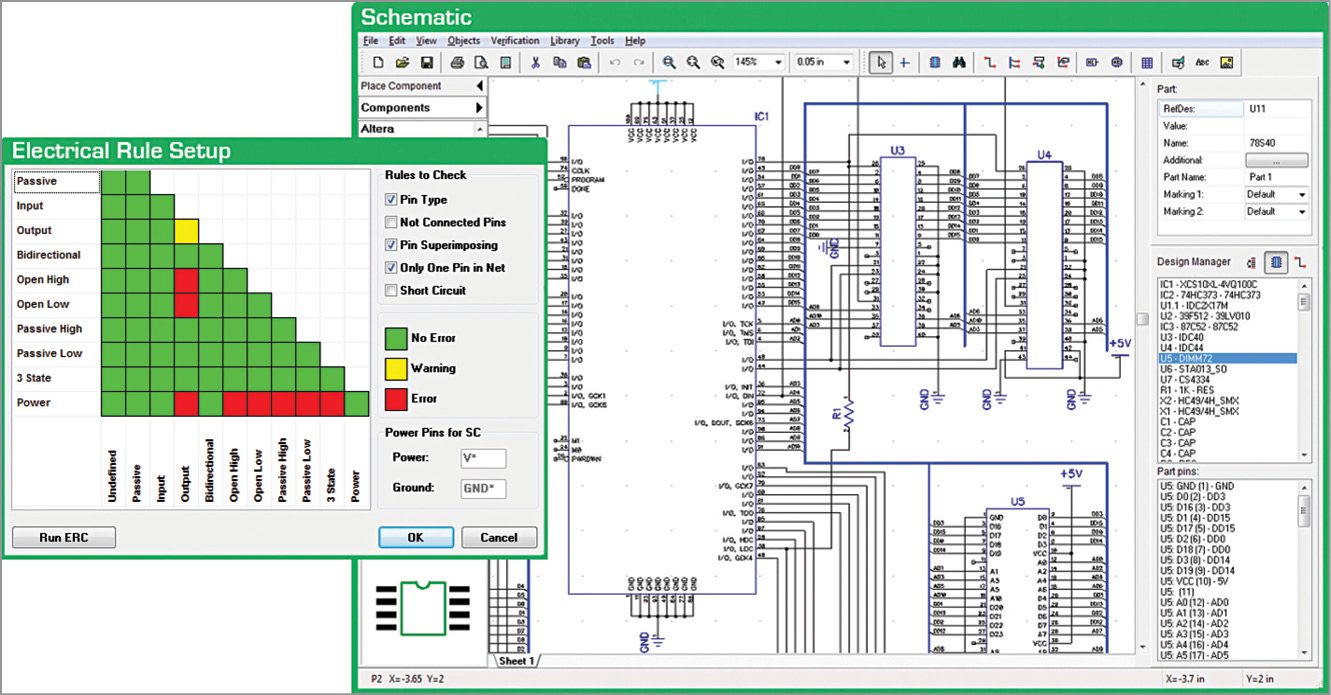
Task: Click the Run ERC button
Action: [64, 538]
